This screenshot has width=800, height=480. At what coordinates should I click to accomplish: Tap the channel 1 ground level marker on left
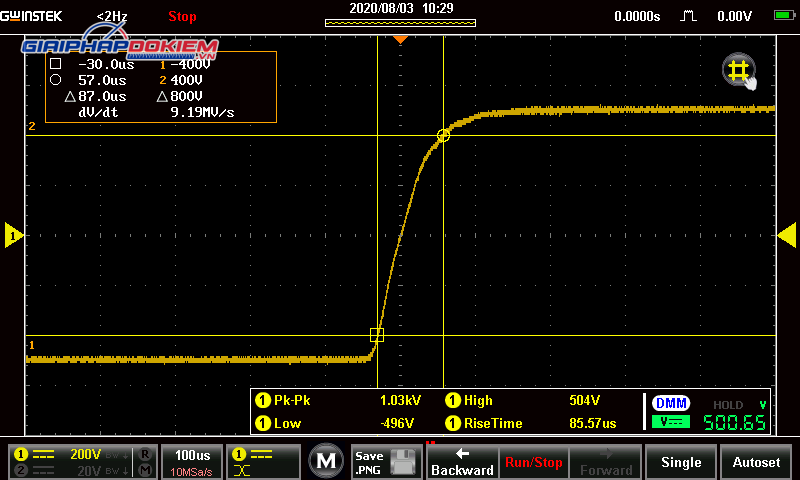pyautogui.click(x=14, y=235)
